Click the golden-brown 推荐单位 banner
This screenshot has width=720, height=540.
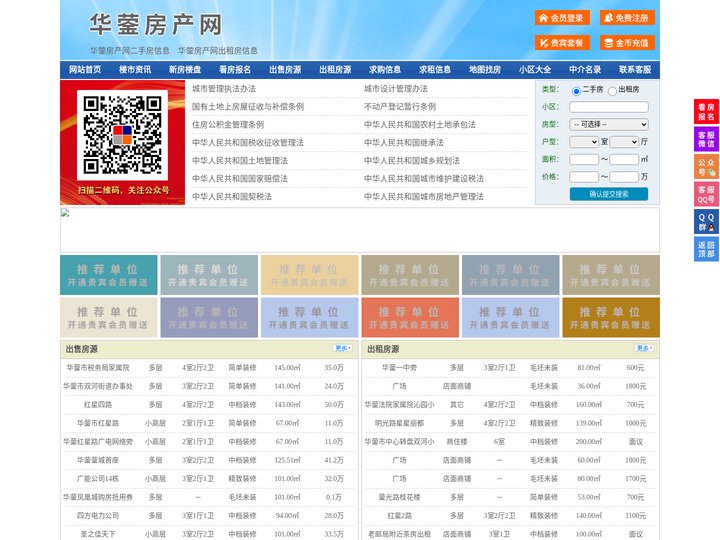[x=611, y=317]
